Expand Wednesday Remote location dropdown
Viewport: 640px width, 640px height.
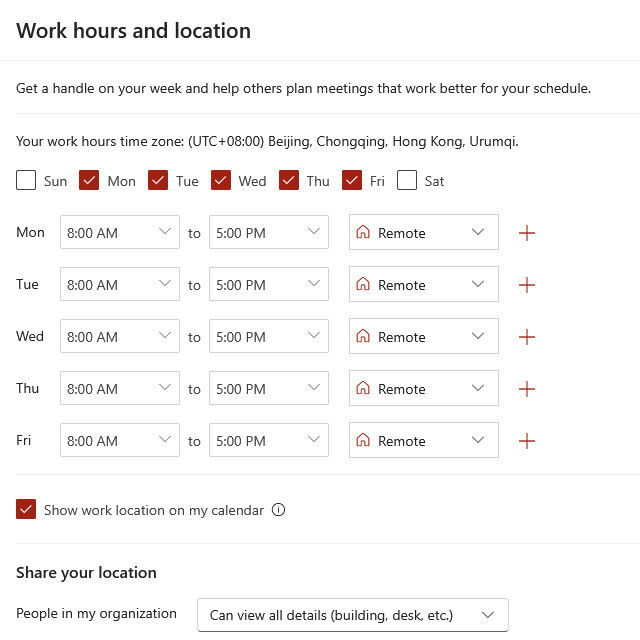point(423,337)
